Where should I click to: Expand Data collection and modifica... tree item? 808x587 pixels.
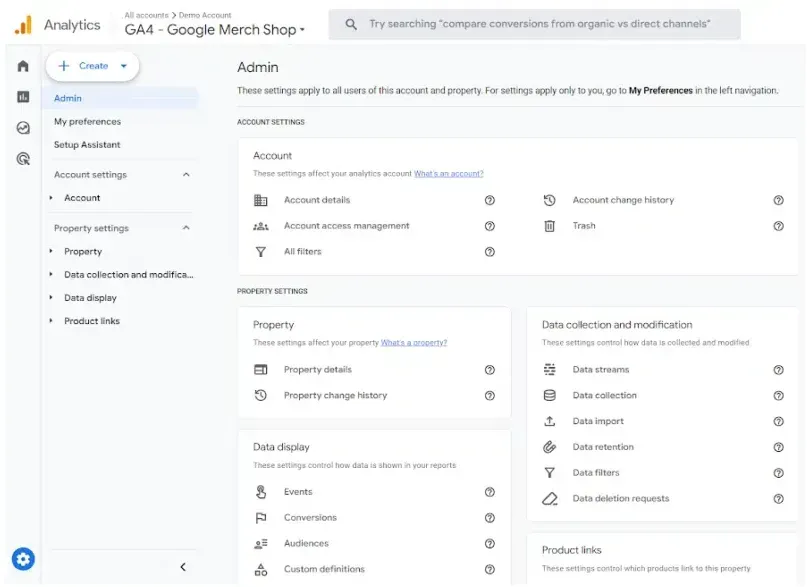(x=50, y=275)
